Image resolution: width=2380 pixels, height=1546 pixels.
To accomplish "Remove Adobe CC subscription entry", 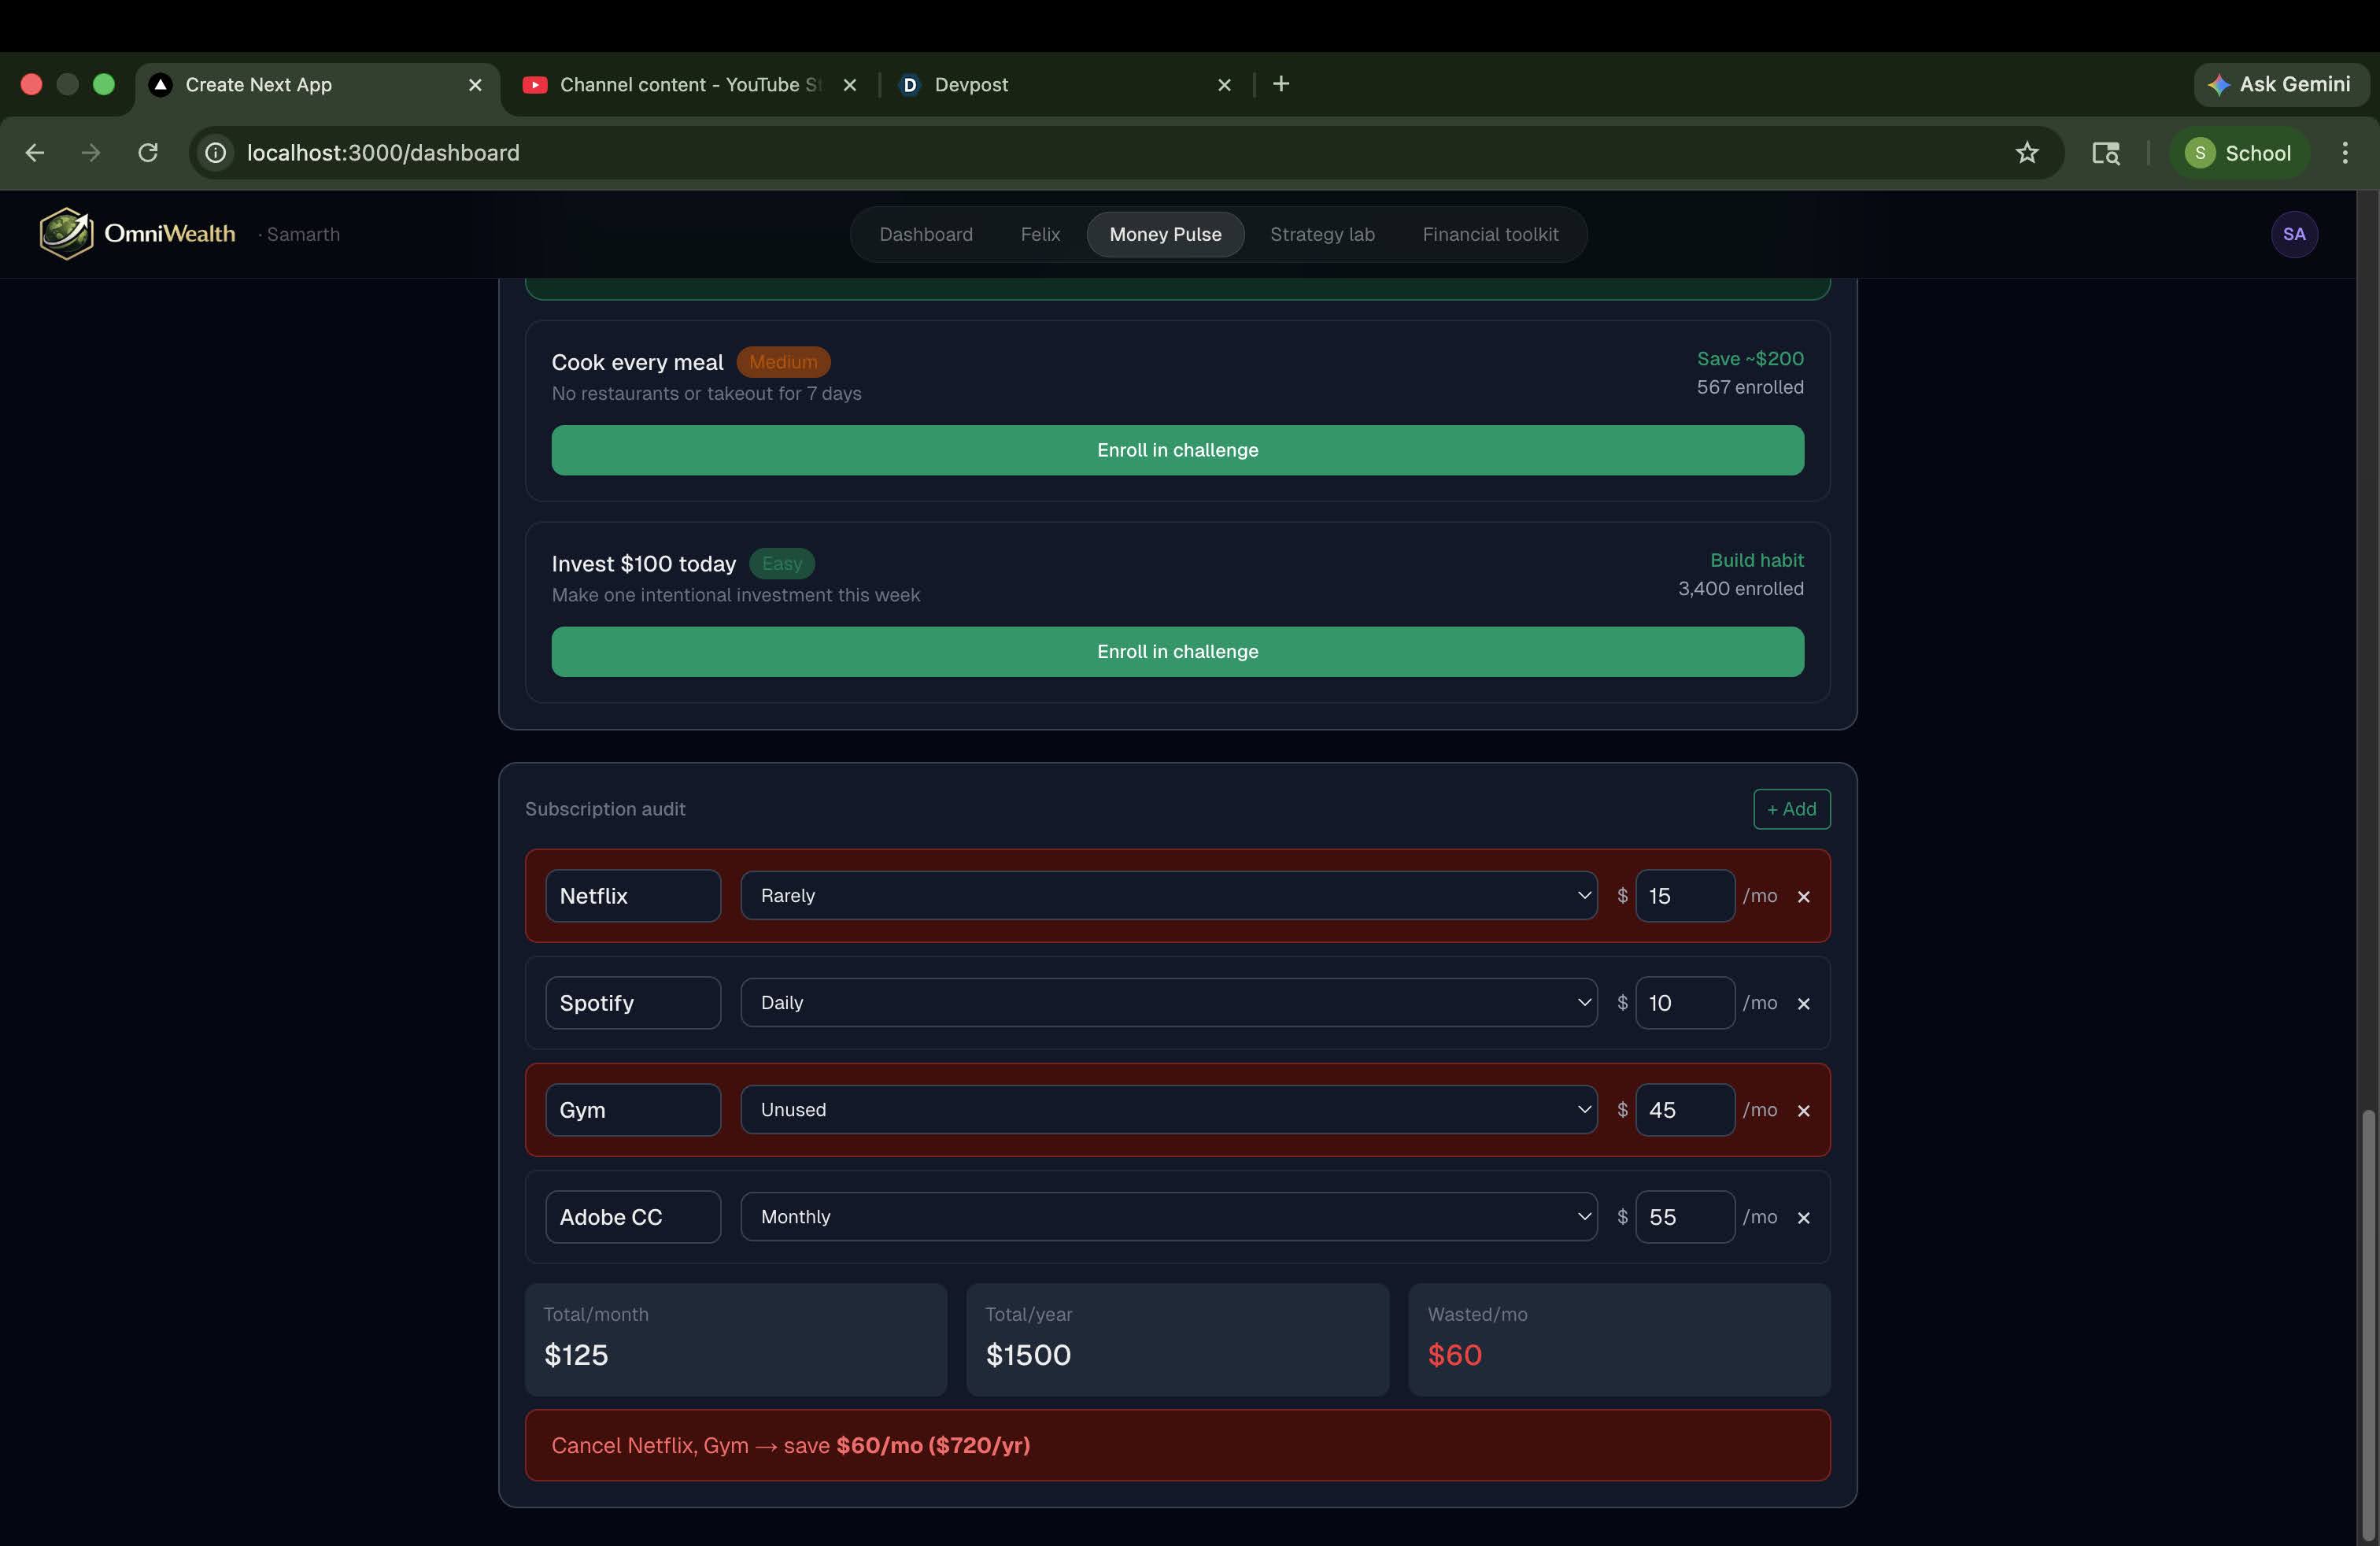I will coord(1803,1218).
